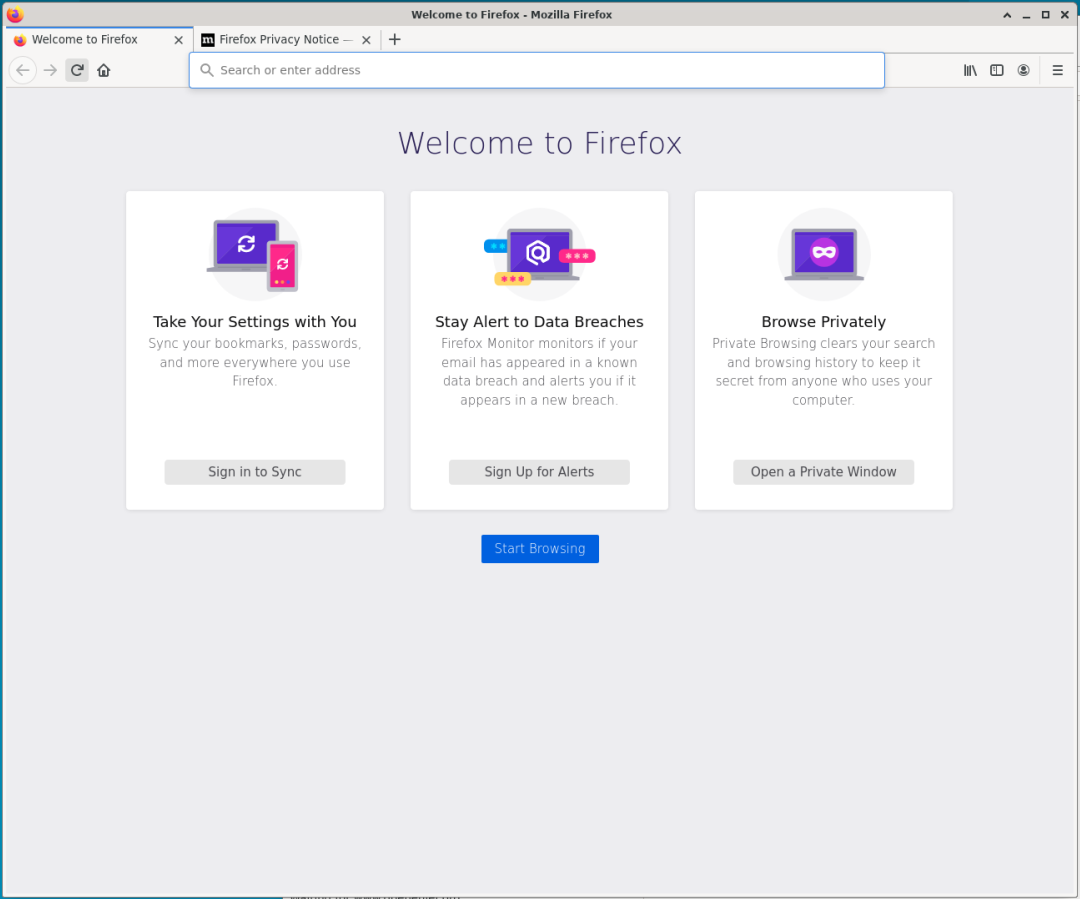Viewport: 1080px width, 899px height.
Task: Click the Forward navigation arrow
Action: 50,70
